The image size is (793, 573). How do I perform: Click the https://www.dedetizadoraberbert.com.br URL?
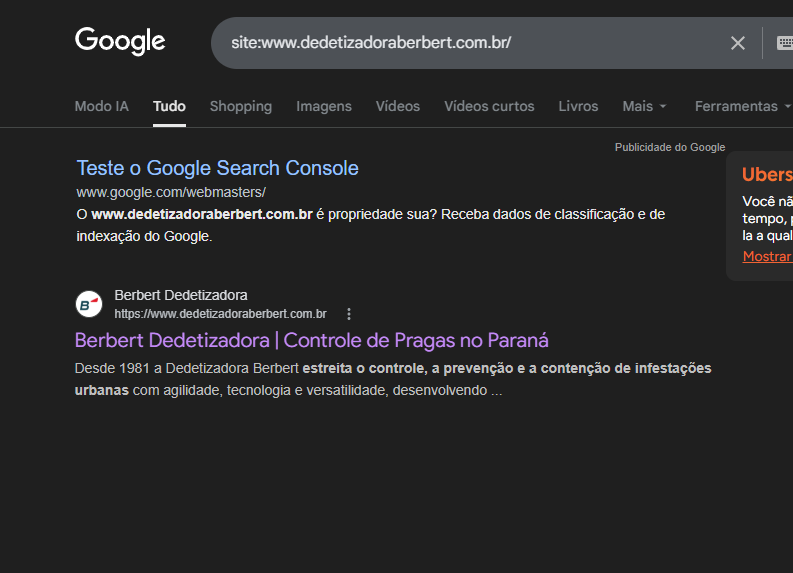point(221,314)
